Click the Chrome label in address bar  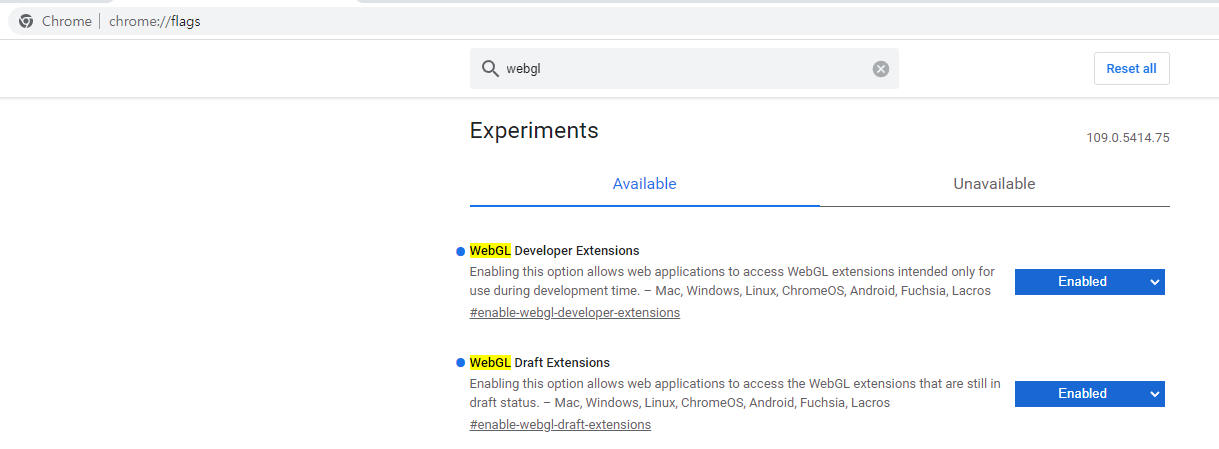tap(67, 21)
